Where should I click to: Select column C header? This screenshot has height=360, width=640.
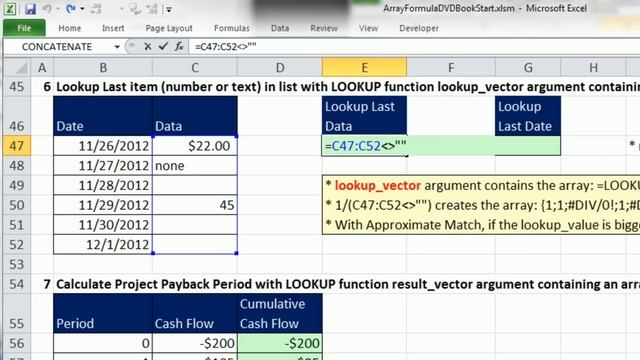point(195,67)
